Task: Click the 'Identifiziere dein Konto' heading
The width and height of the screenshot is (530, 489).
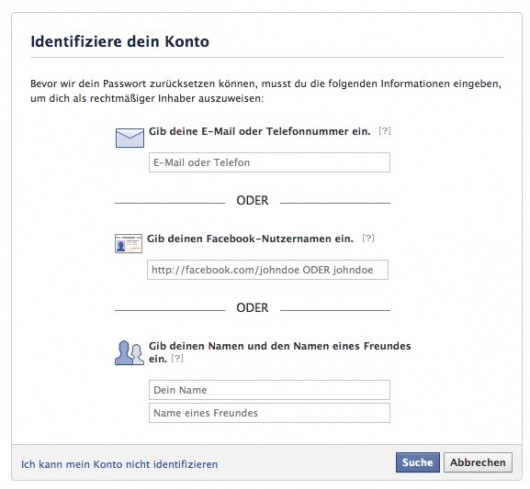Action: [120, 42]
